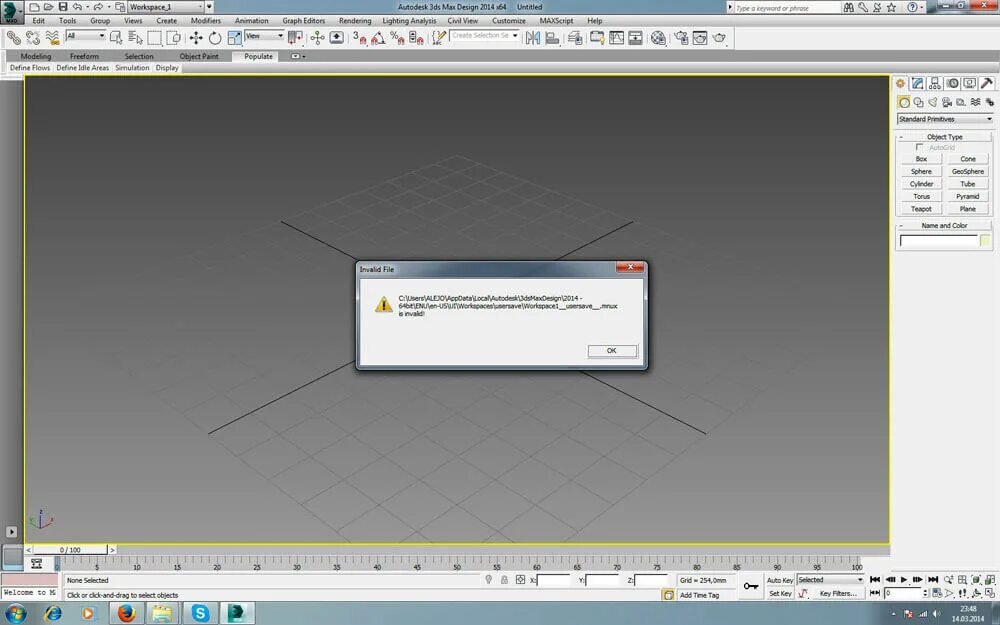Open the Modifiers menu
Viewport: 1000px width, 625px height.
click(205, 20)
